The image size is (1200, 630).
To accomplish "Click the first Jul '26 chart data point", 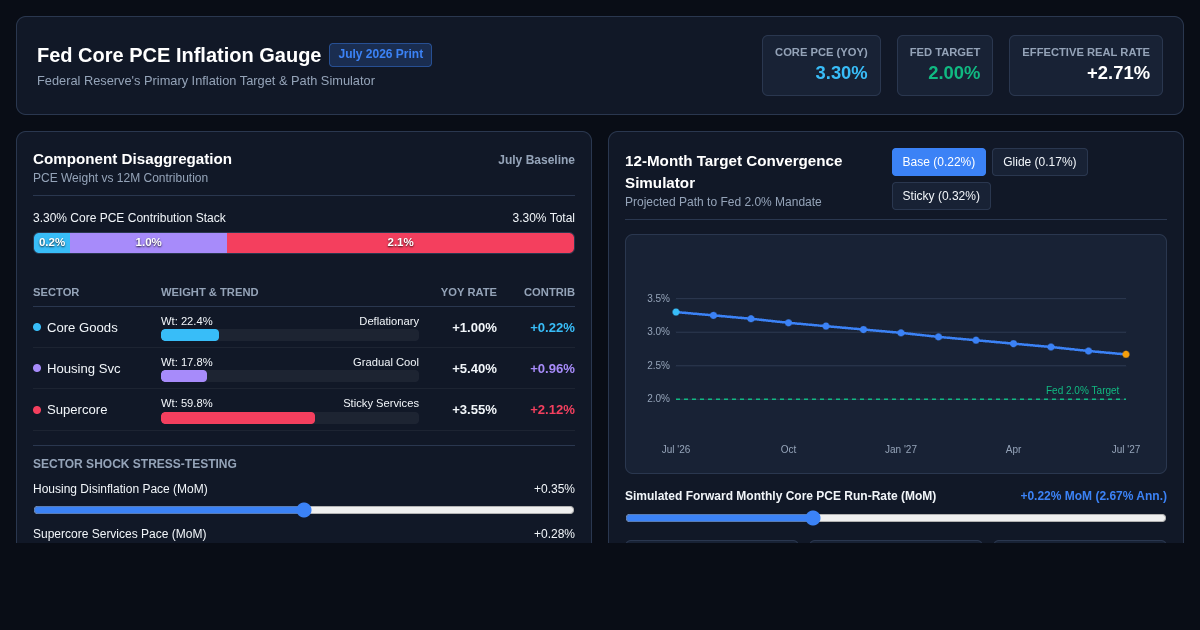I will (x=676, y=312).
